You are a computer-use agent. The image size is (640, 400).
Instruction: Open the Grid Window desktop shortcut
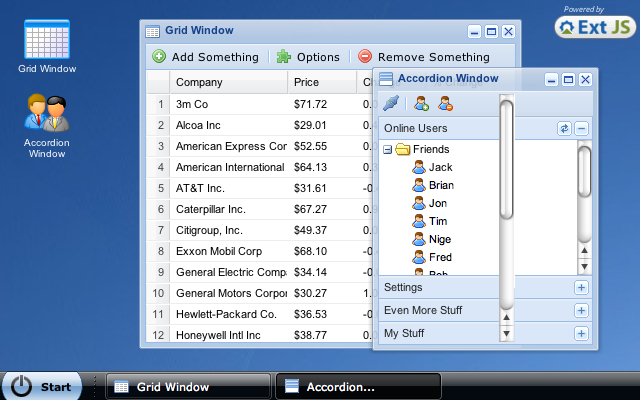(x=47, y=46)
